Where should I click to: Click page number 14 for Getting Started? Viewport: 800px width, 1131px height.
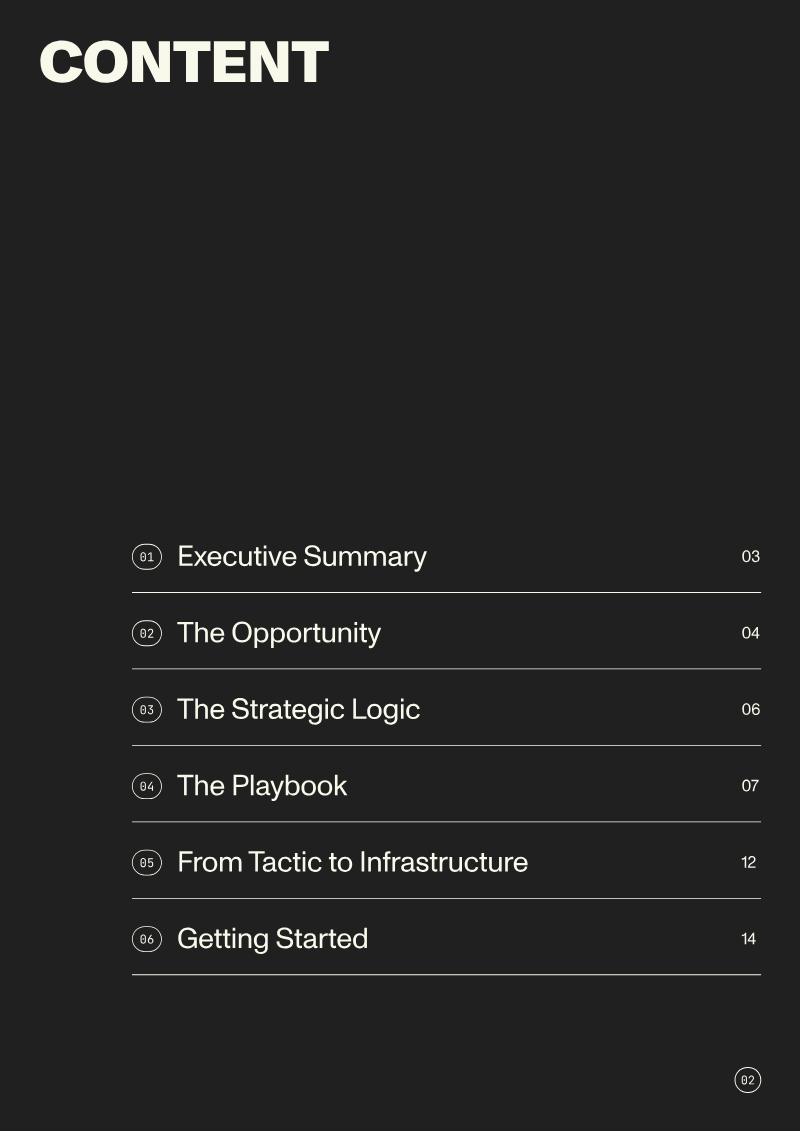[749, 939]
